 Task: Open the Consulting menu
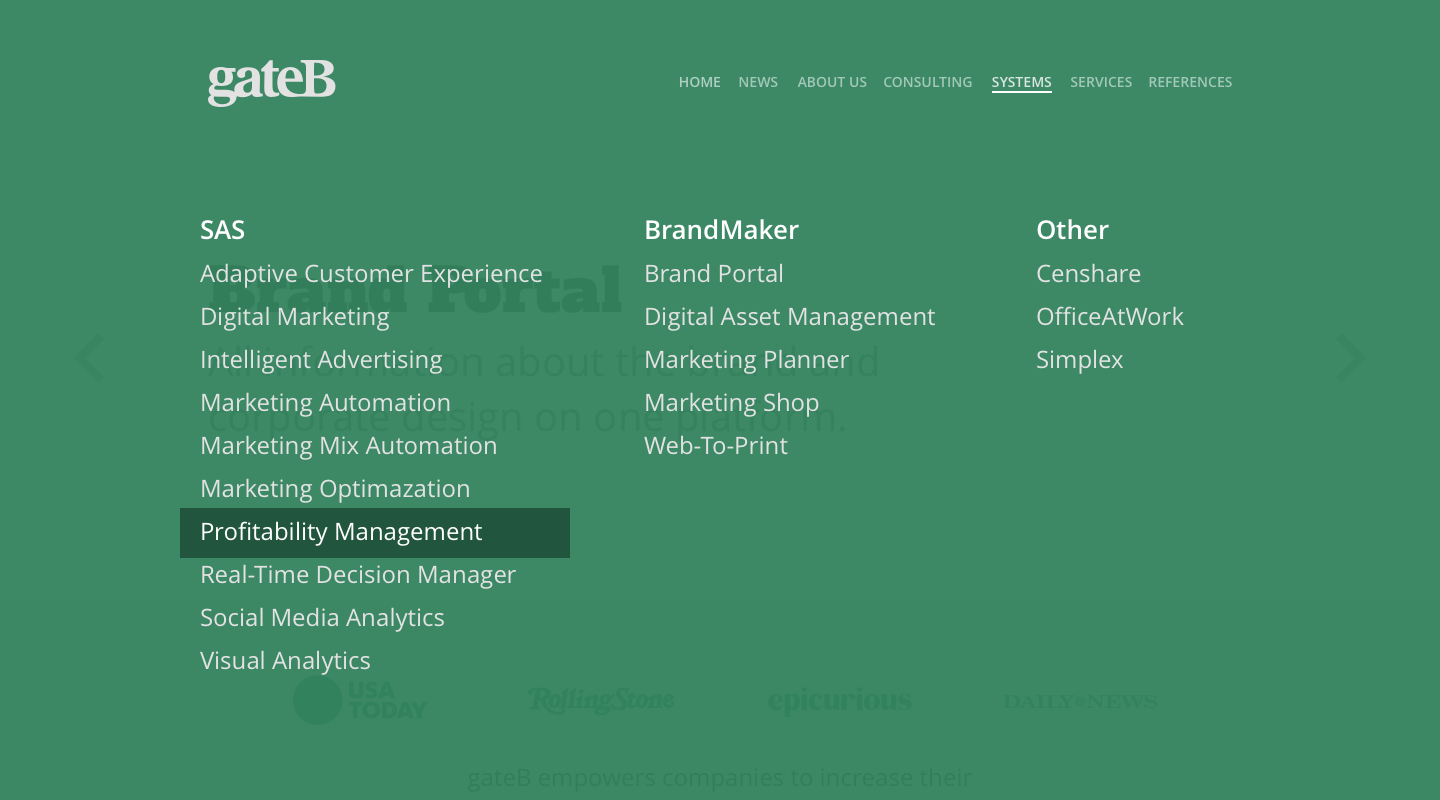click(x=927, y=82)
